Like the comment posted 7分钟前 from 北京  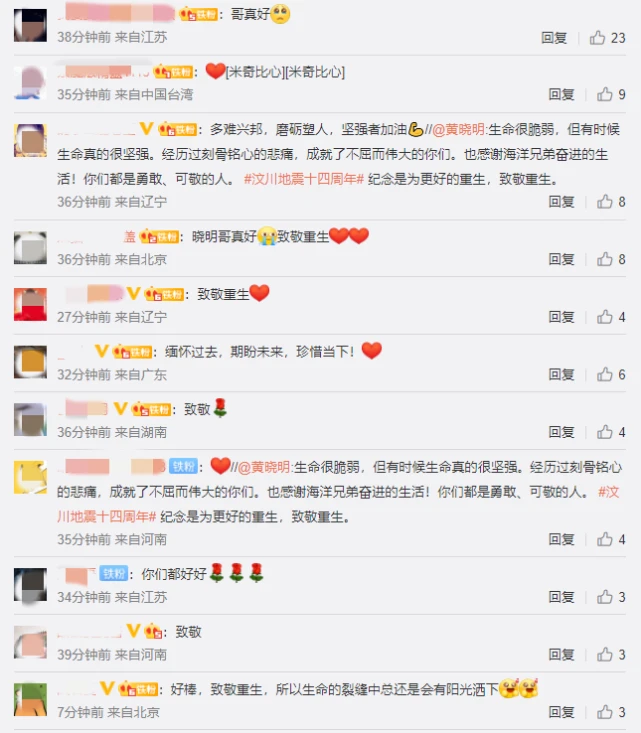click(x=605, y=712)
